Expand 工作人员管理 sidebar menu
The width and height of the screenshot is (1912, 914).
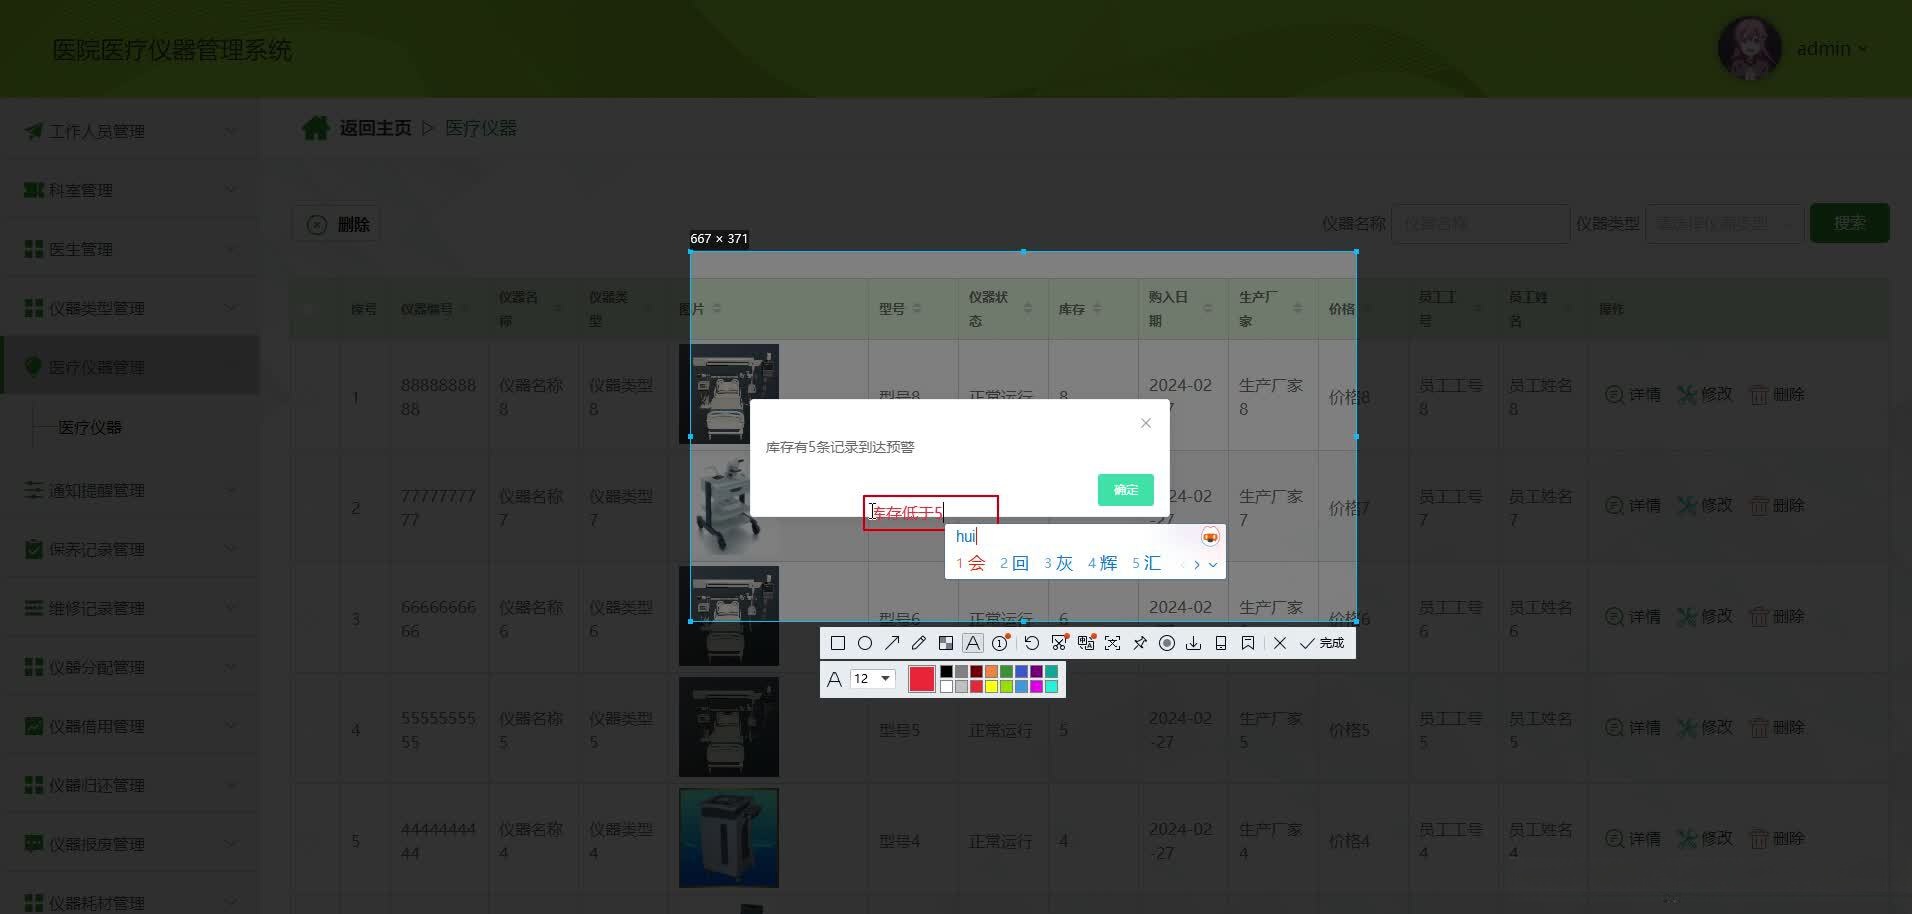point(130,131)
